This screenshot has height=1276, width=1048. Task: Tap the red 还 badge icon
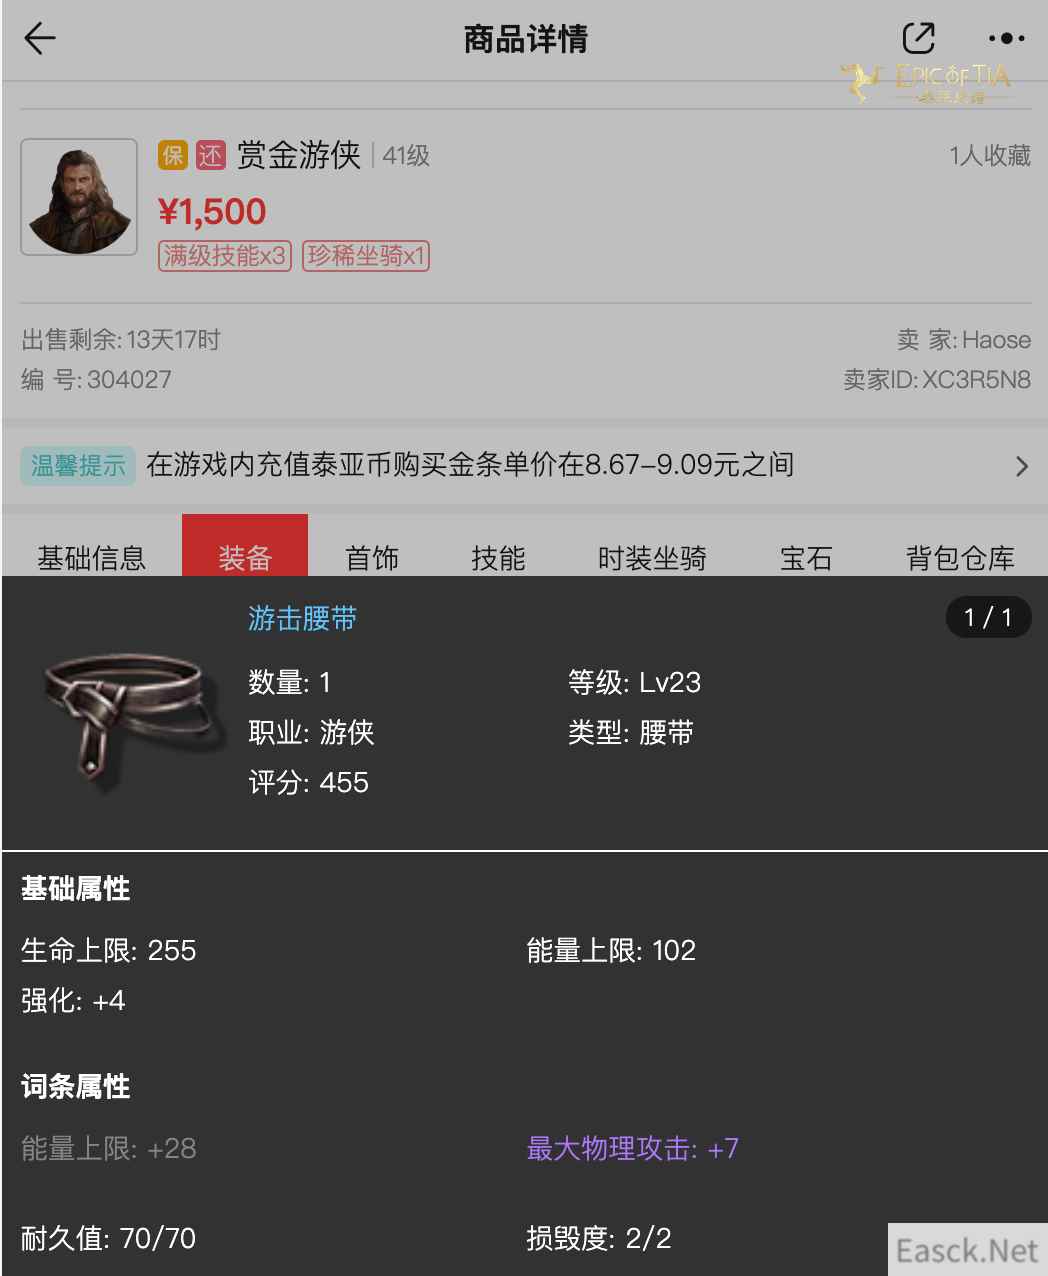point(210,155)
